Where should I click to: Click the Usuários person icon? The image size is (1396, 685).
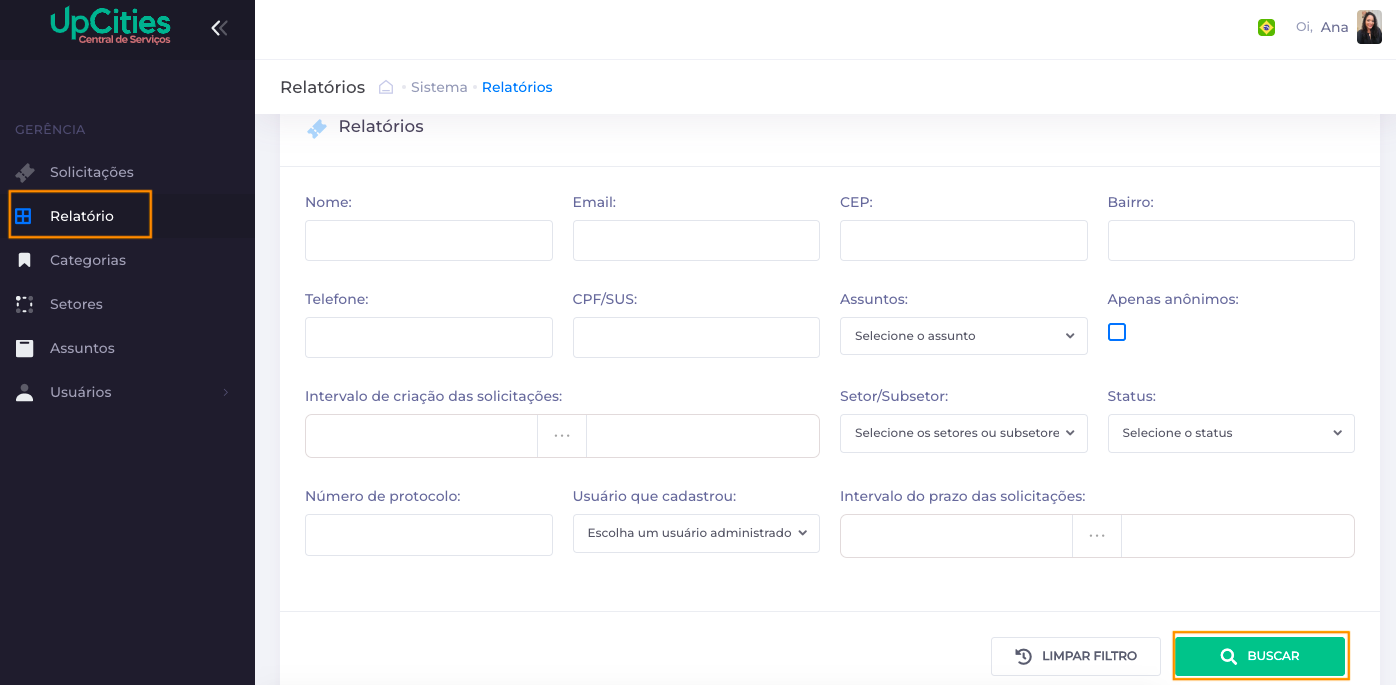(x=25, y=392)
